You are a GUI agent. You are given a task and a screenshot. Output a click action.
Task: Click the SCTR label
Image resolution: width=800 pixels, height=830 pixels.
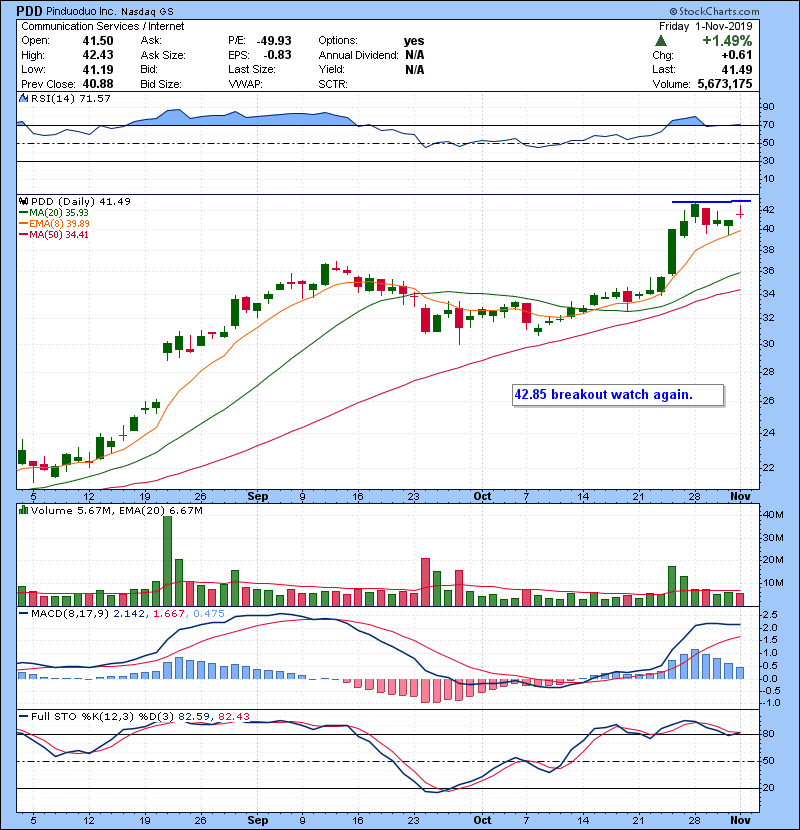point(333,84)
